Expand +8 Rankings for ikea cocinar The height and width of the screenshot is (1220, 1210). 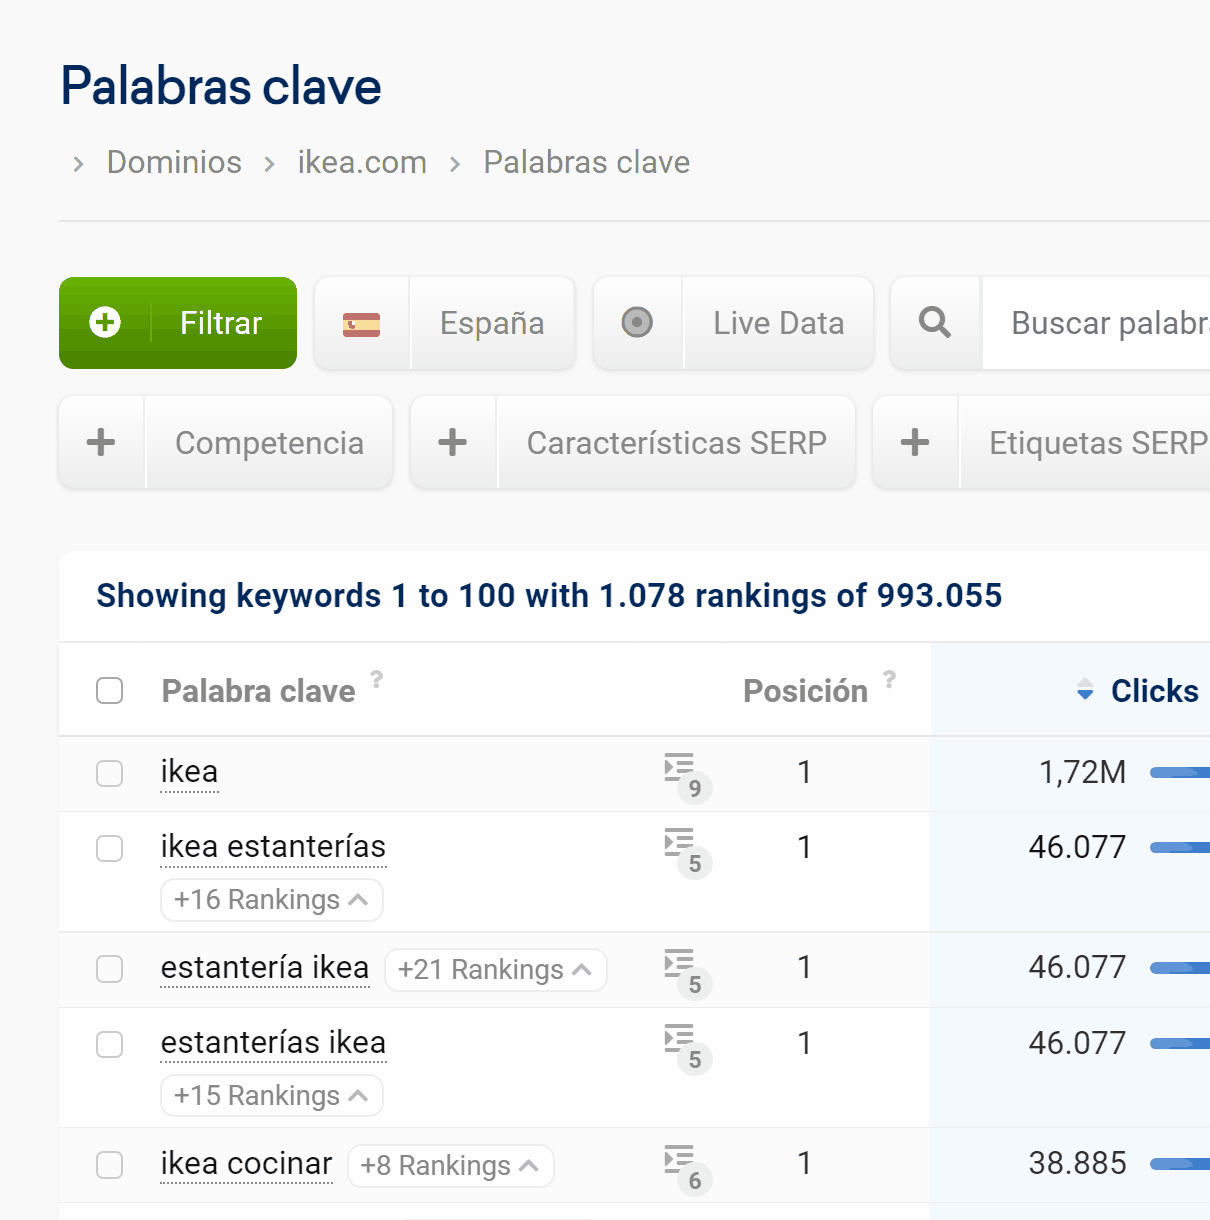(450, 1166)
